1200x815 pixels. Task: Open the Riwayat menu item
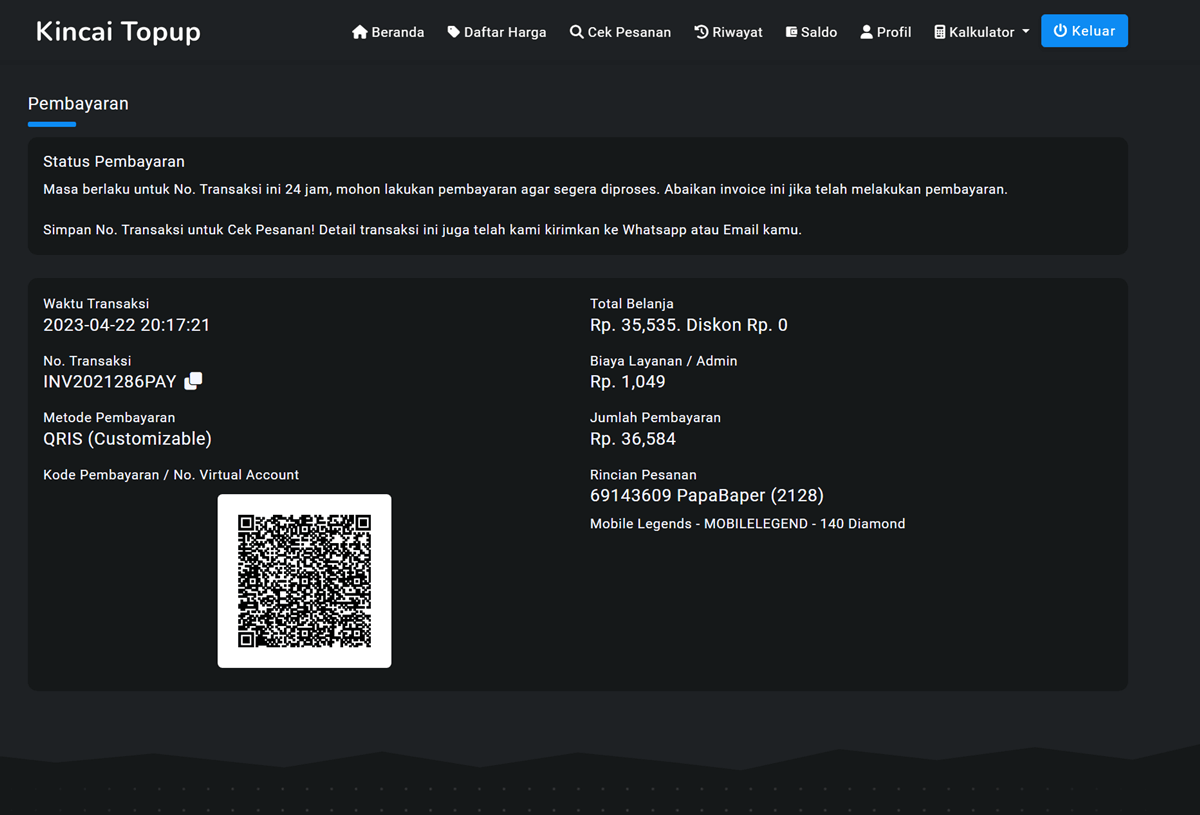729,32
